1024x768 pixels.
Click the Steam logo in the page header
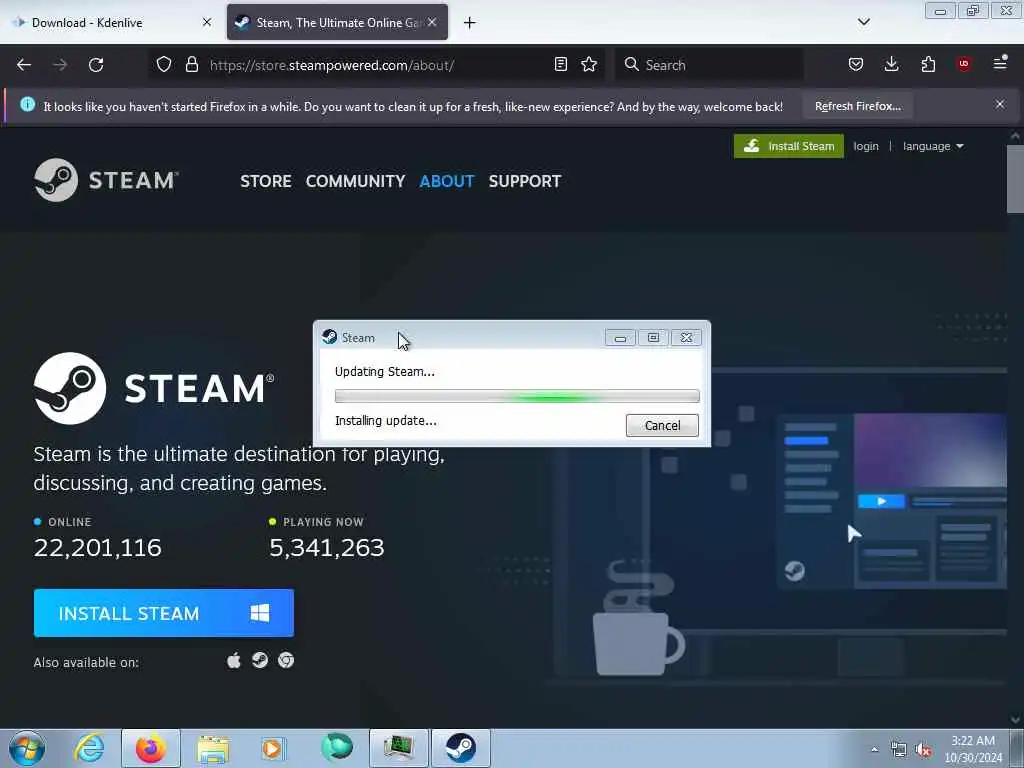tap(106, 180)
